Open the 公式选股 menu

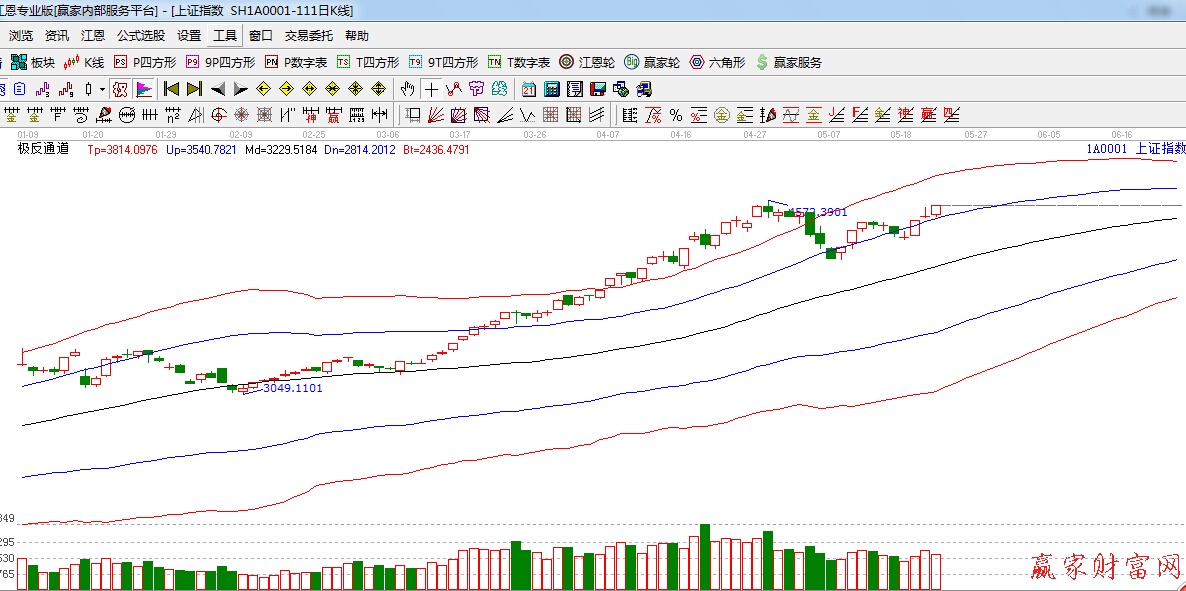click(141, 36)
